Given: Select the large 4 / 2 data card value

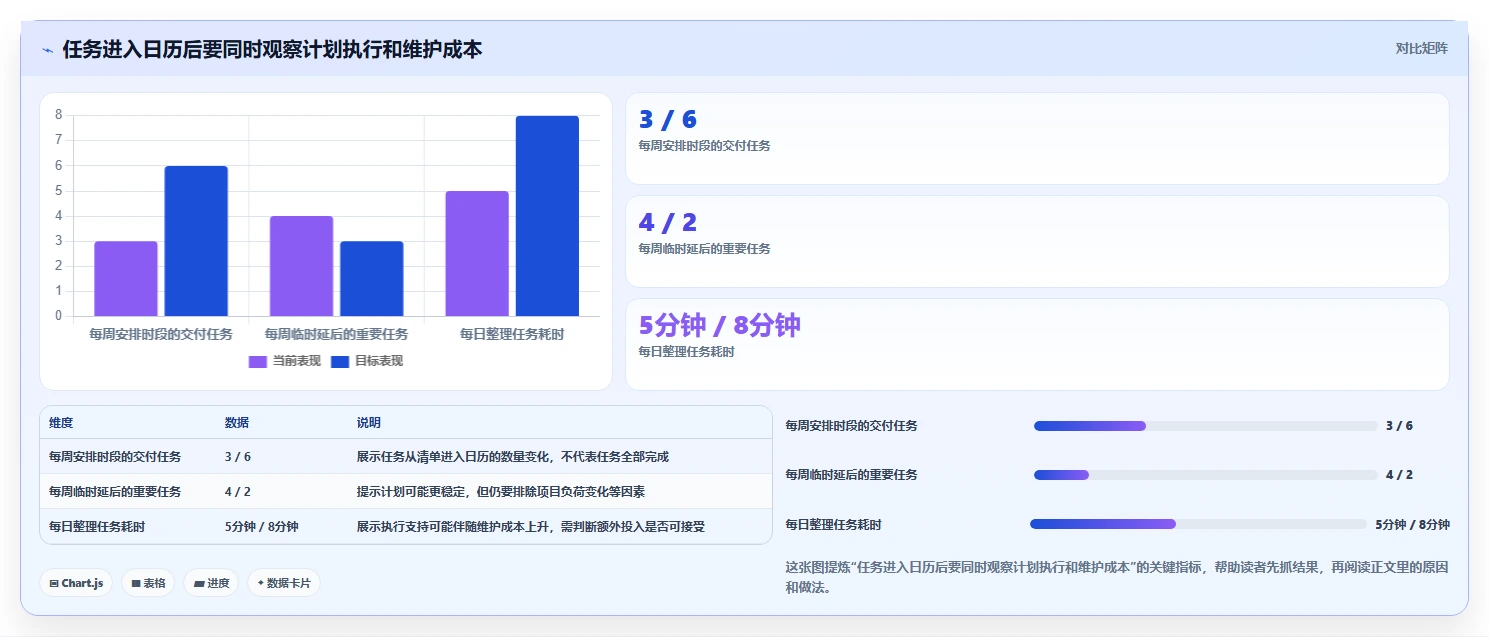Looking at the screenshot, I should point(668,223).
